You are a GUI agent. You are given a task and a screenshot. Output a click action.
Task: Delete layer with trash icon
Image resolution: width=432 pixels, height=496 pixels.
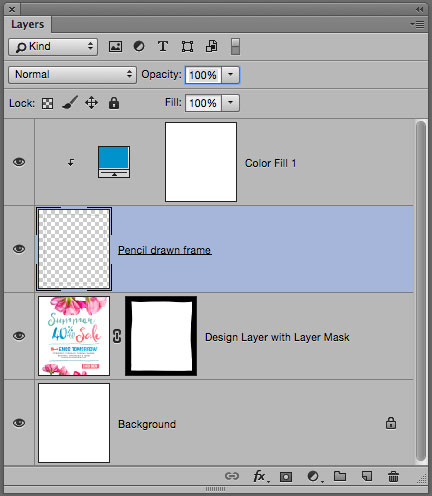tap(393, 476)
